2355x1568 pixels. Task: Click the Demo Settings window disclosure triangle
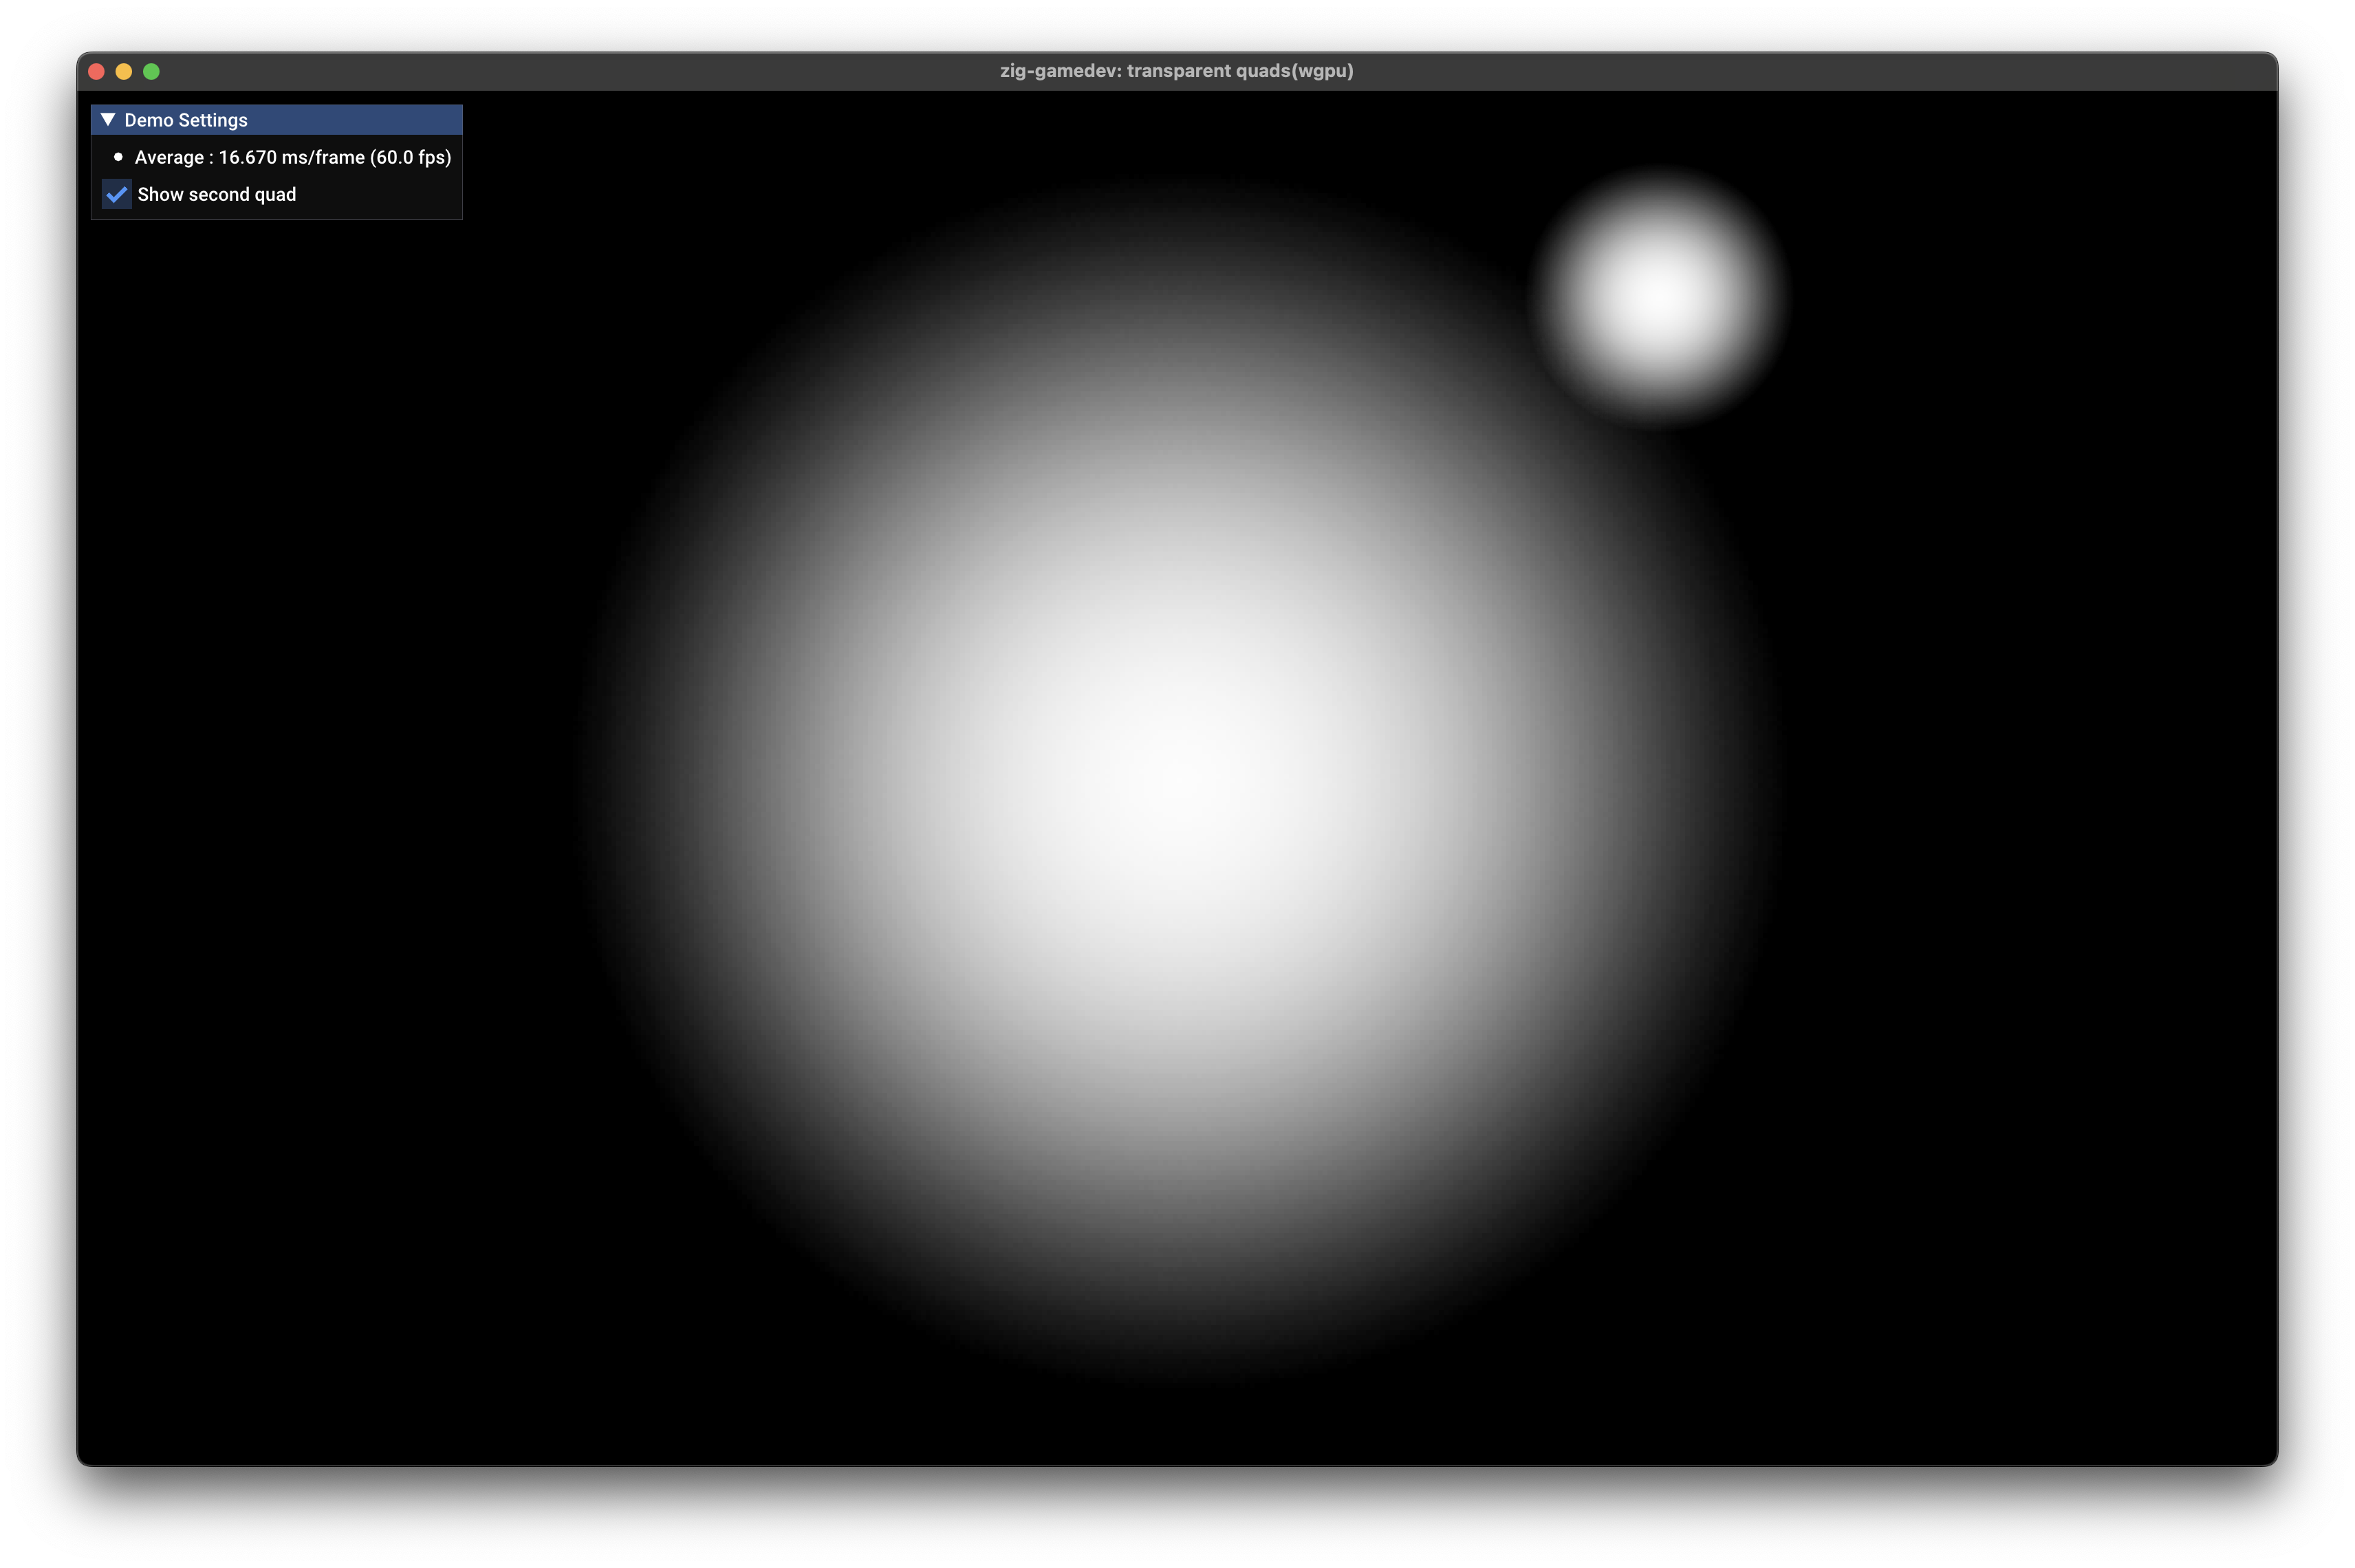(x=110, y=119)
